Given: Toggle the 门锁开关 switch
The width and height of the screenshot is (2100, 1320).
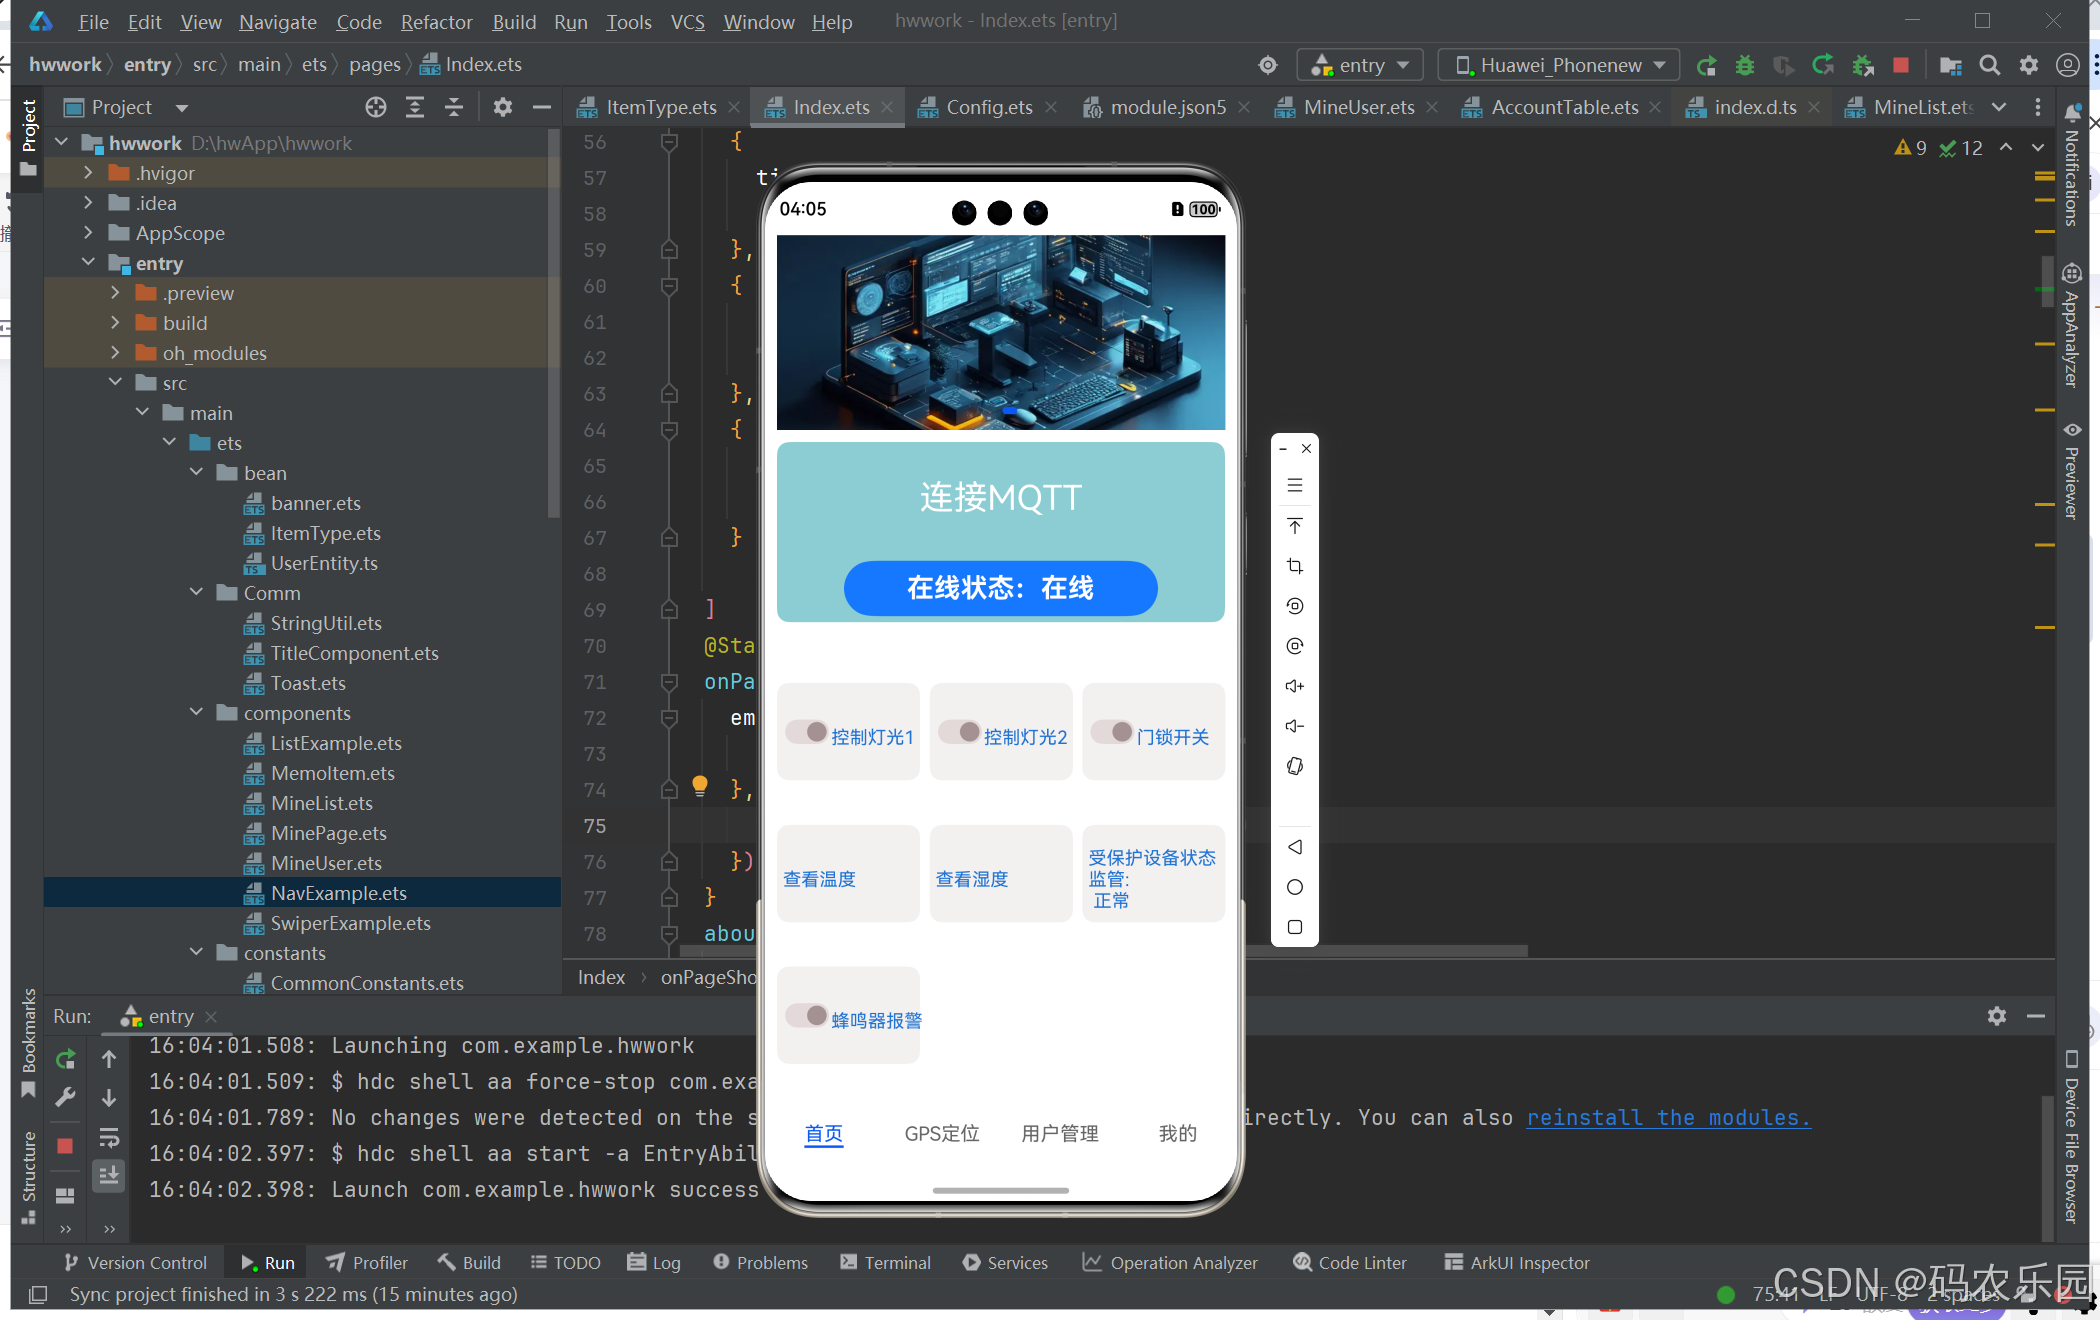Looking at the screenshot, I should pos(1111,732).
